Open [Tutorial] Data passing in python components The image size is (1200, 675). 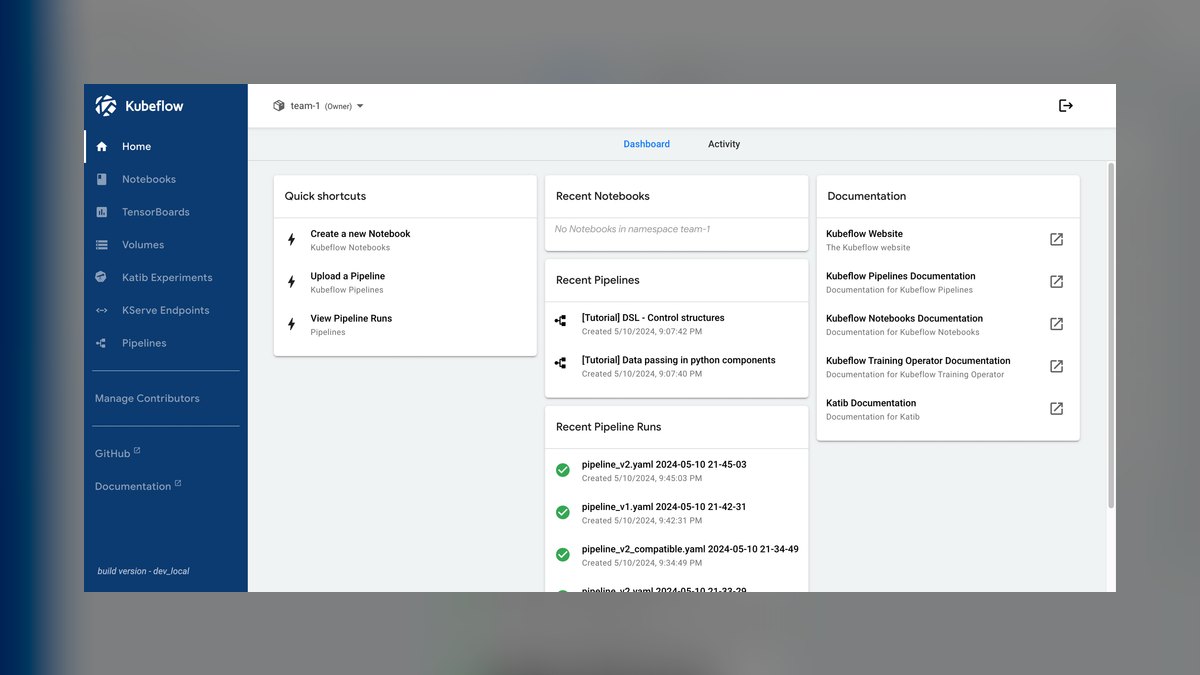[677, 366]
